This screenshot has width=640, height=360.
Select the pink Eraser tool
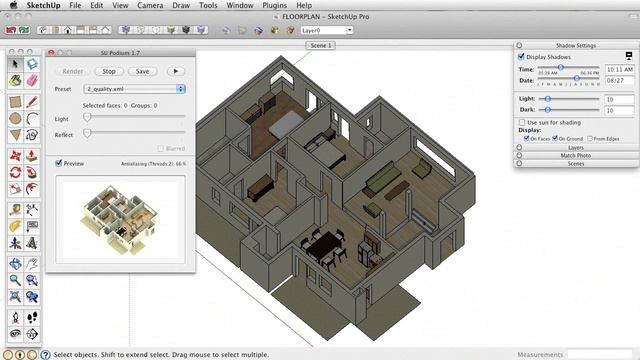[32, 80]
